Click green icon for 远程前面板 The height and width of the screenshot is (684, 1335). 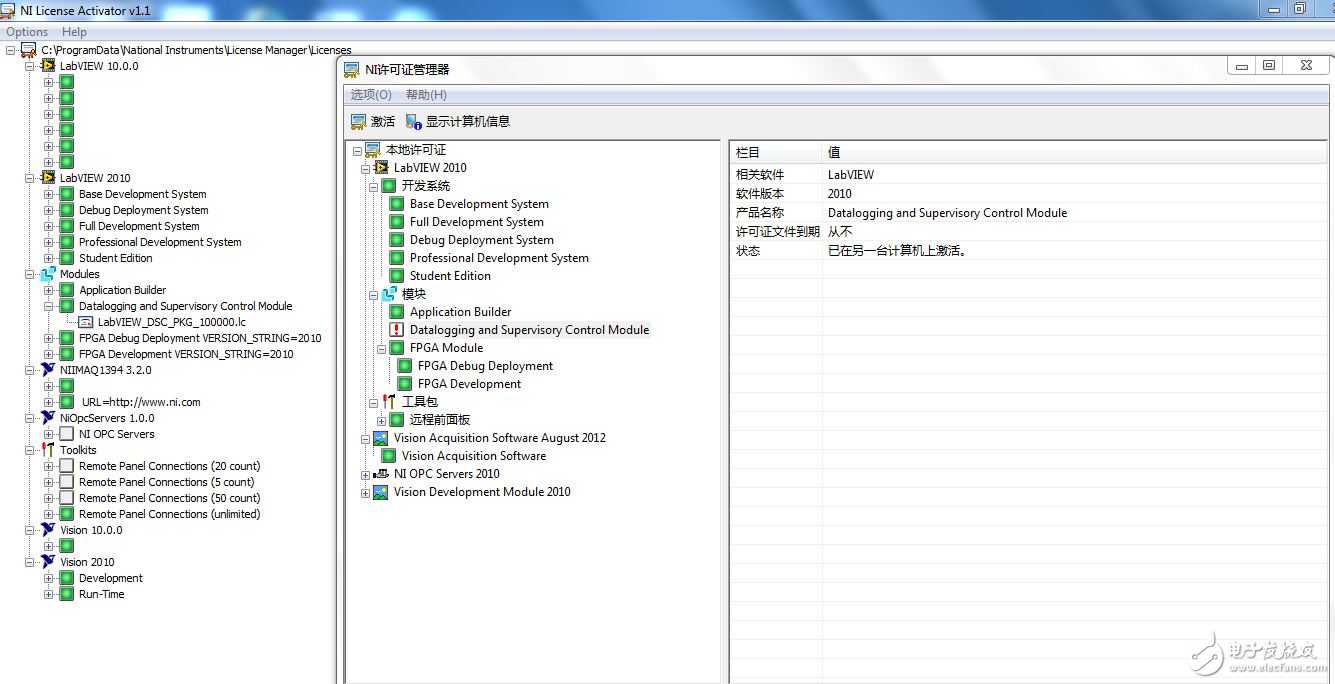397,420
